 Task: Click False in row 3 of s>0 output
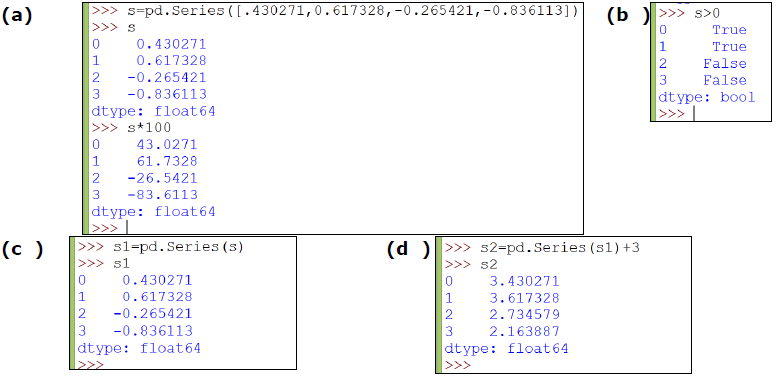725,81
